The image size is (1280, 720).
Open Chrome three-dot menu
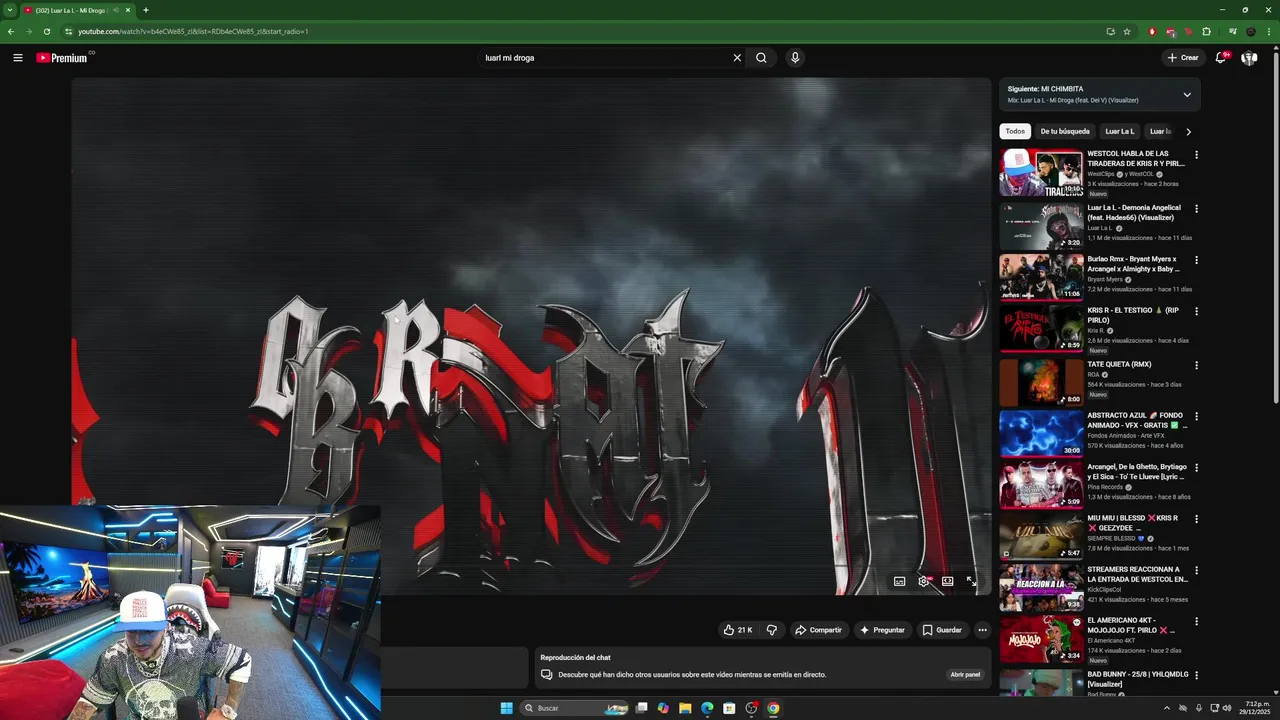click(x=1268, y=31)
